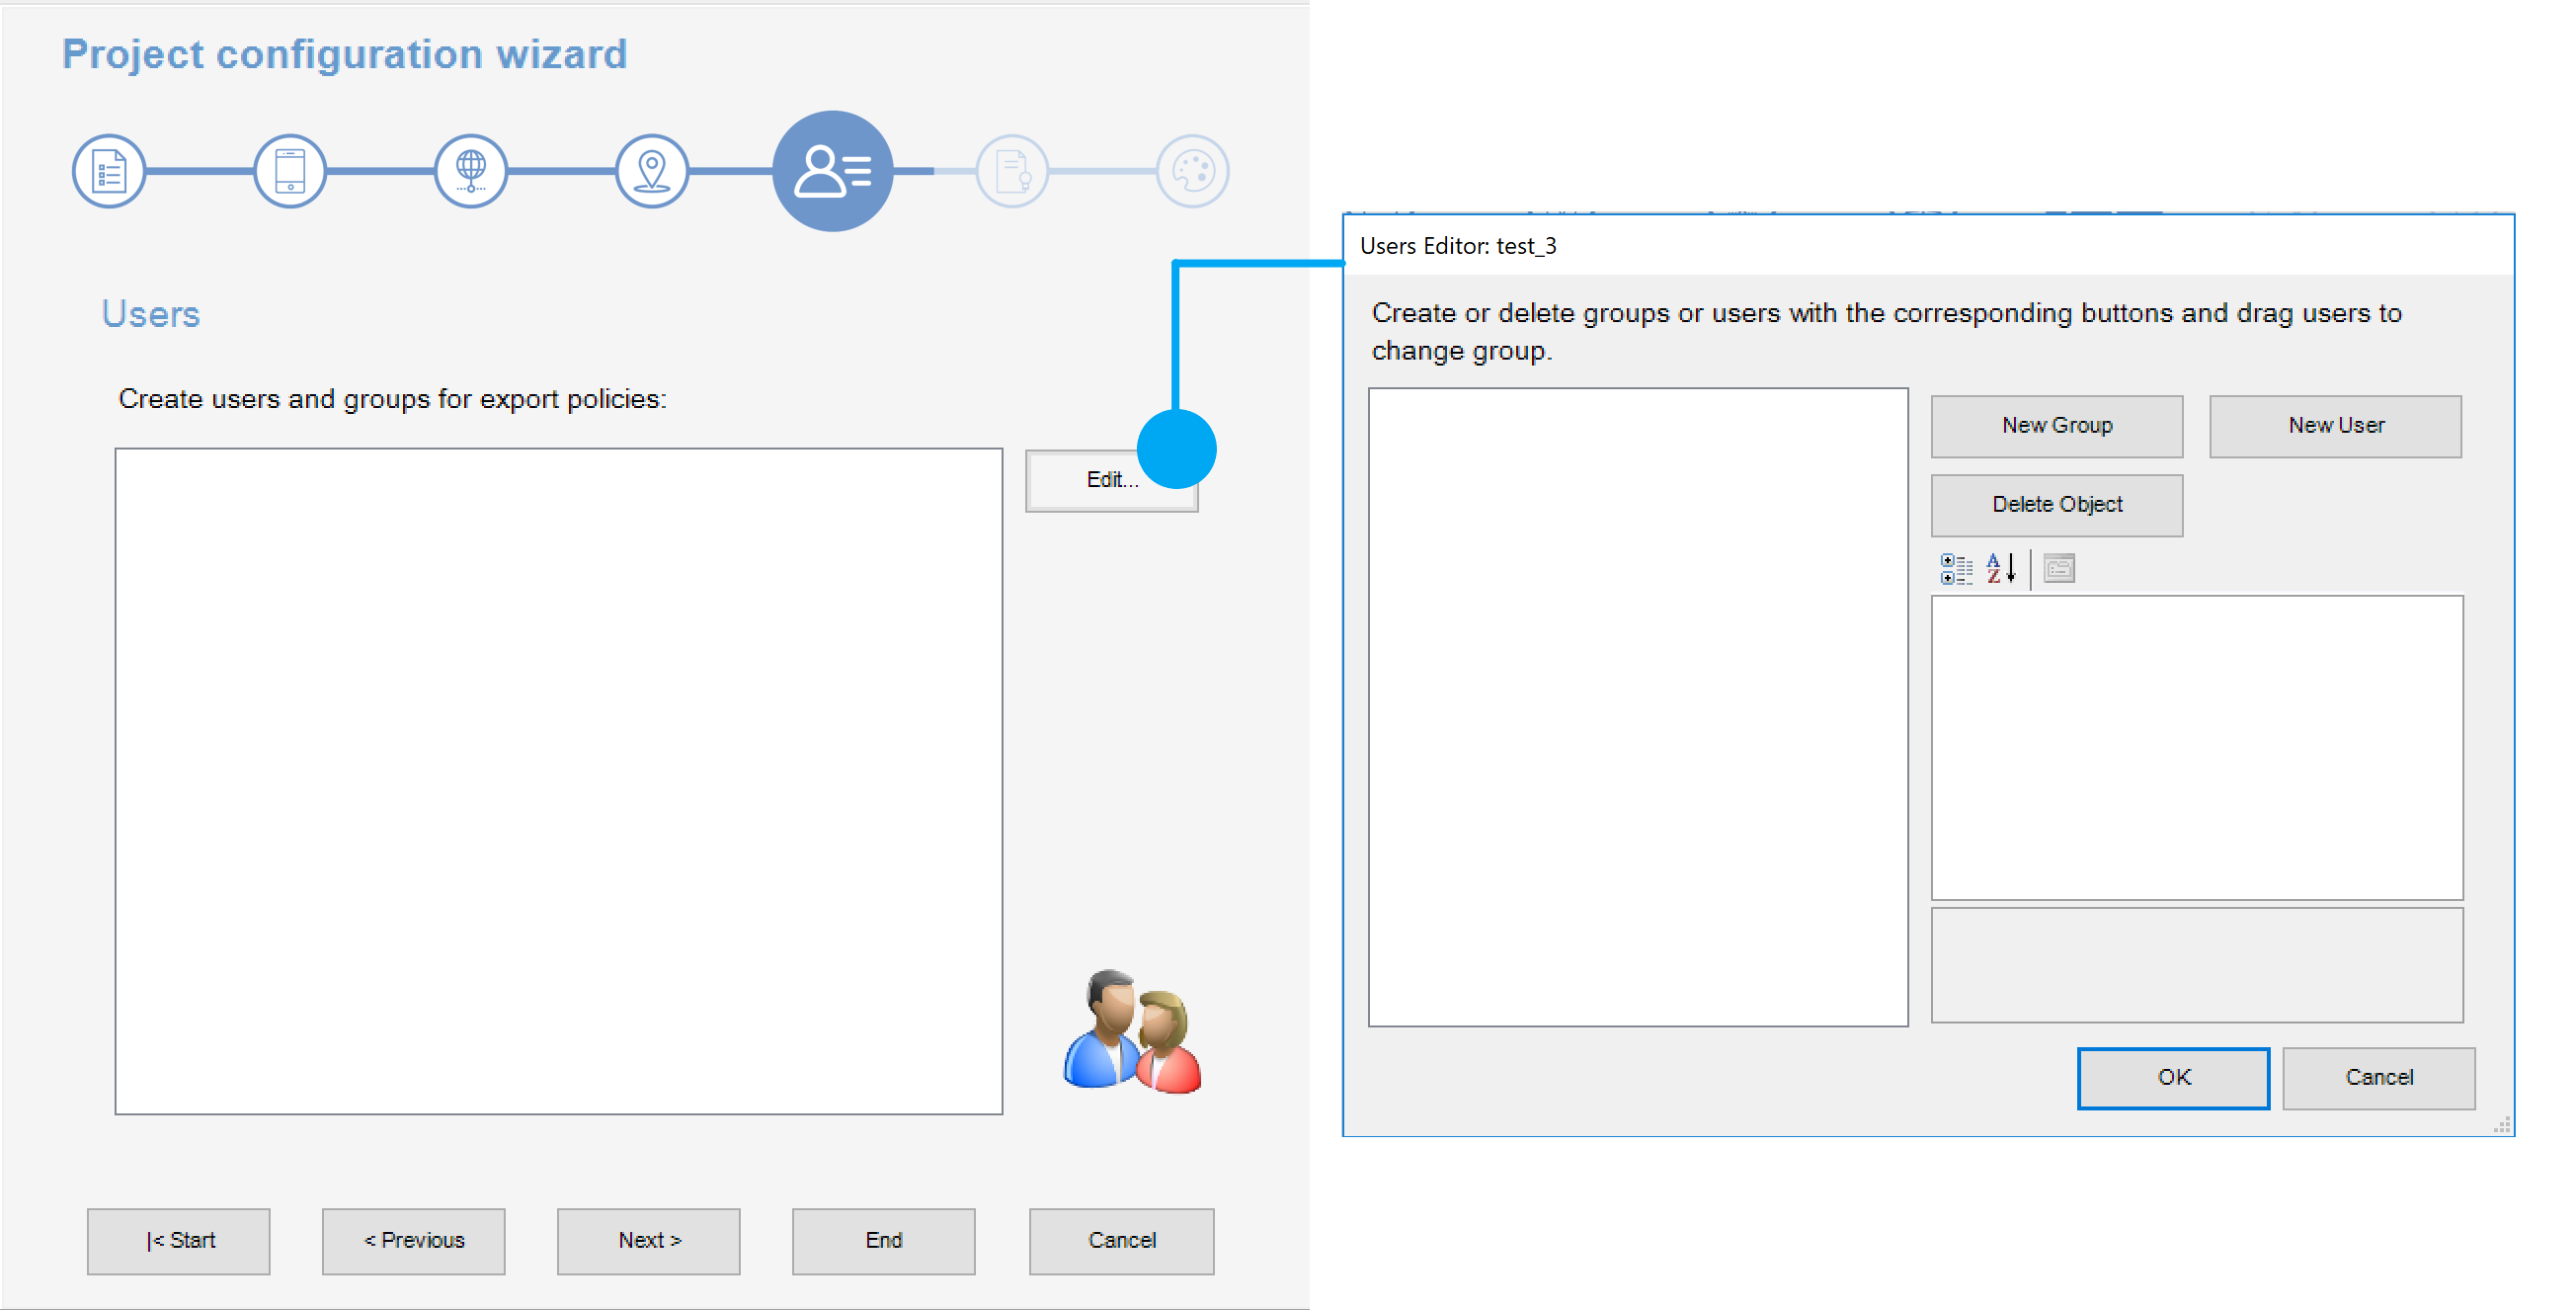
Task: Click the Edit... button for users
Action: click(x=1111, y=481)
